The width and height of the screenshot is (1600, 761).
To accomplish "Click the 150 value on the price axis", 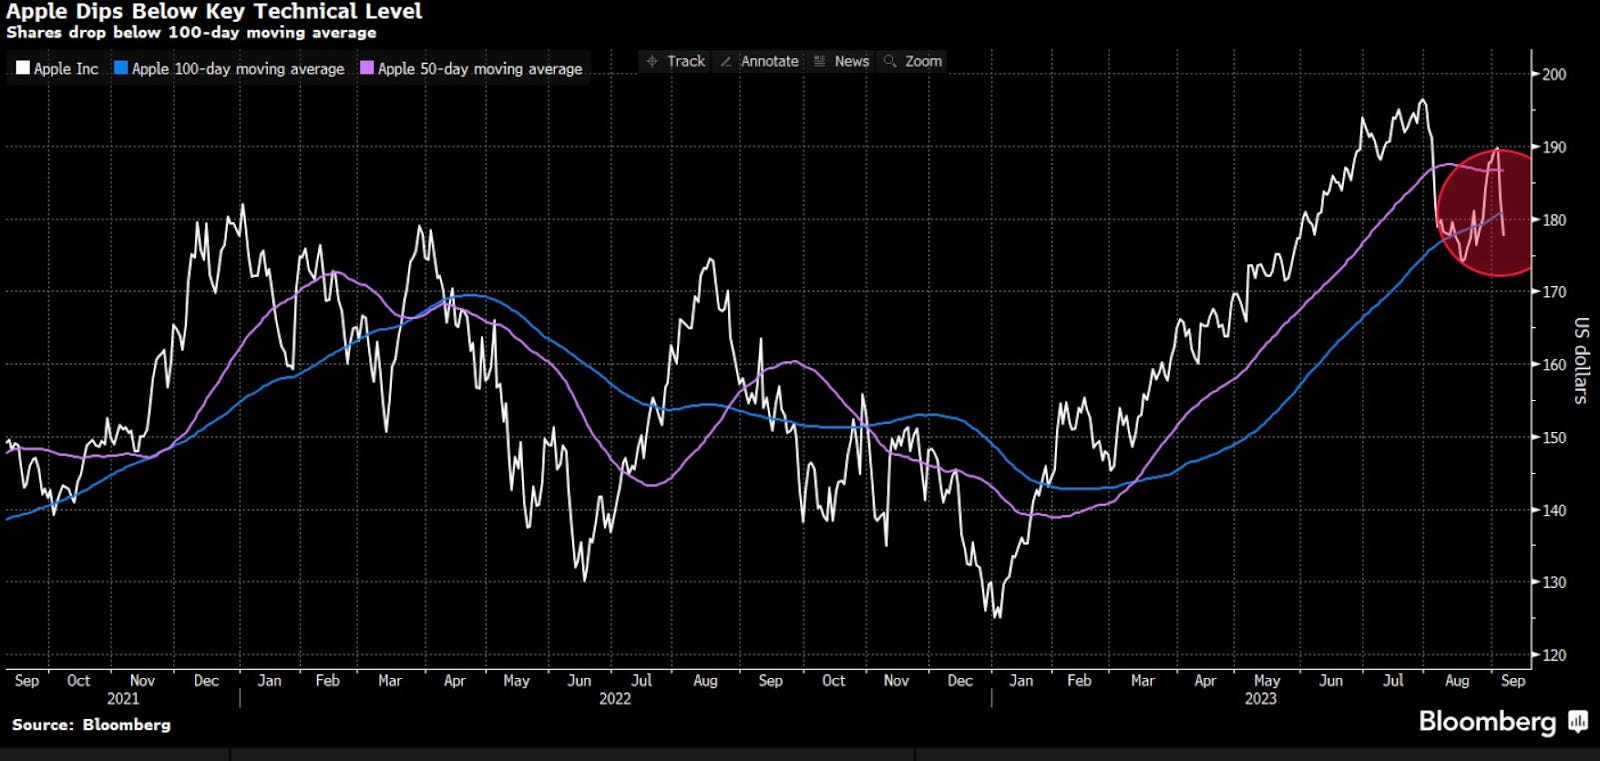I will coord(1554,437).
